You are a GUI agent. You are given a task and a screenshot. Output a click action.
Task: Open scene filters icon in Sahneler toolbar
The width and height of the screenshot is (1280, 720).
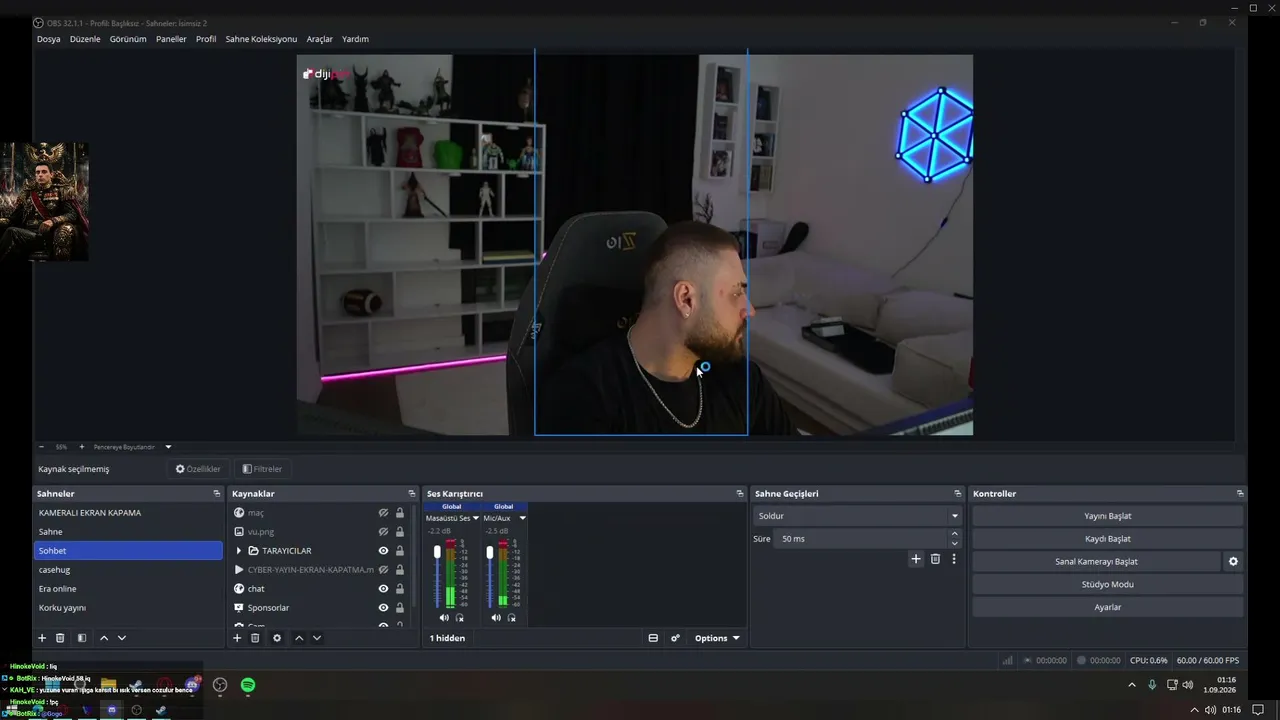(x=82, y=638)
